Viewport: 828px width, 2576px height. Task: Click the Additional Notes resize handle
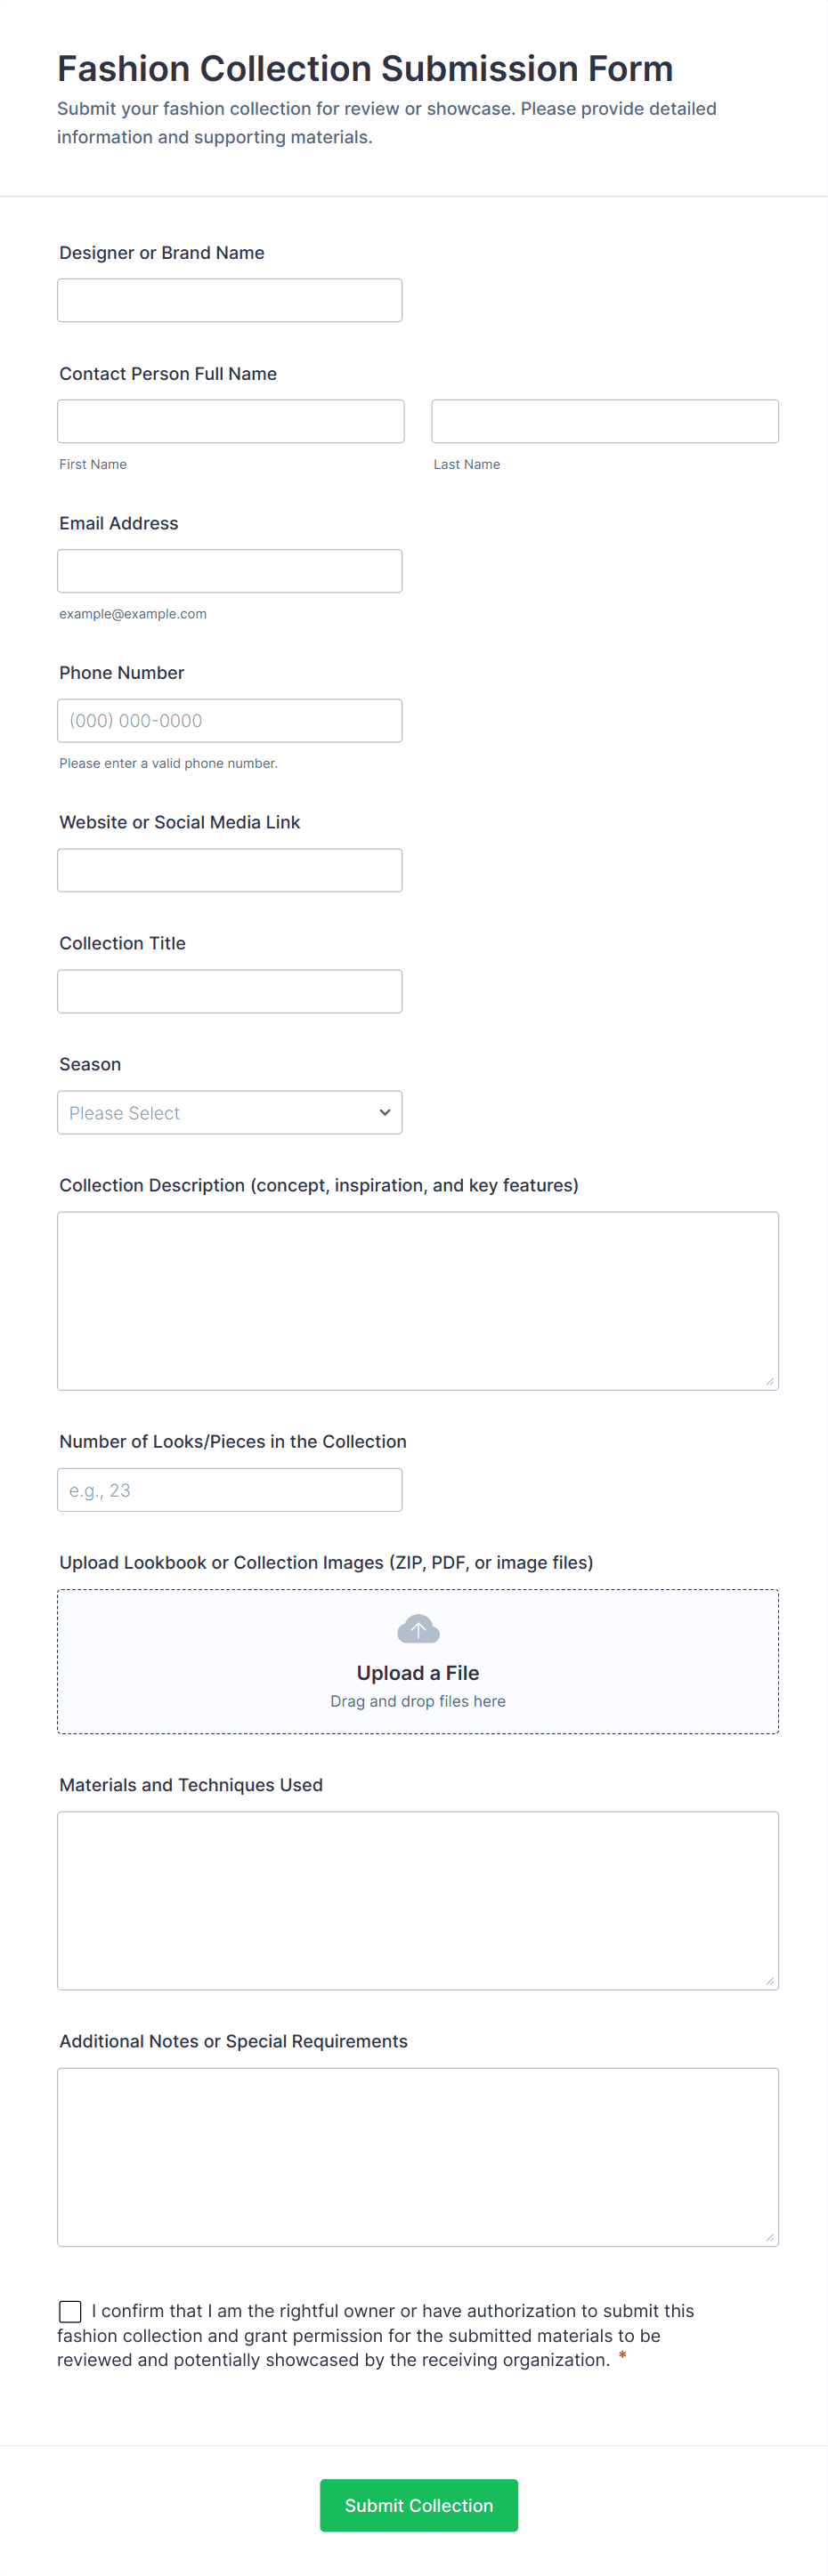click(x=769, y=2237)
